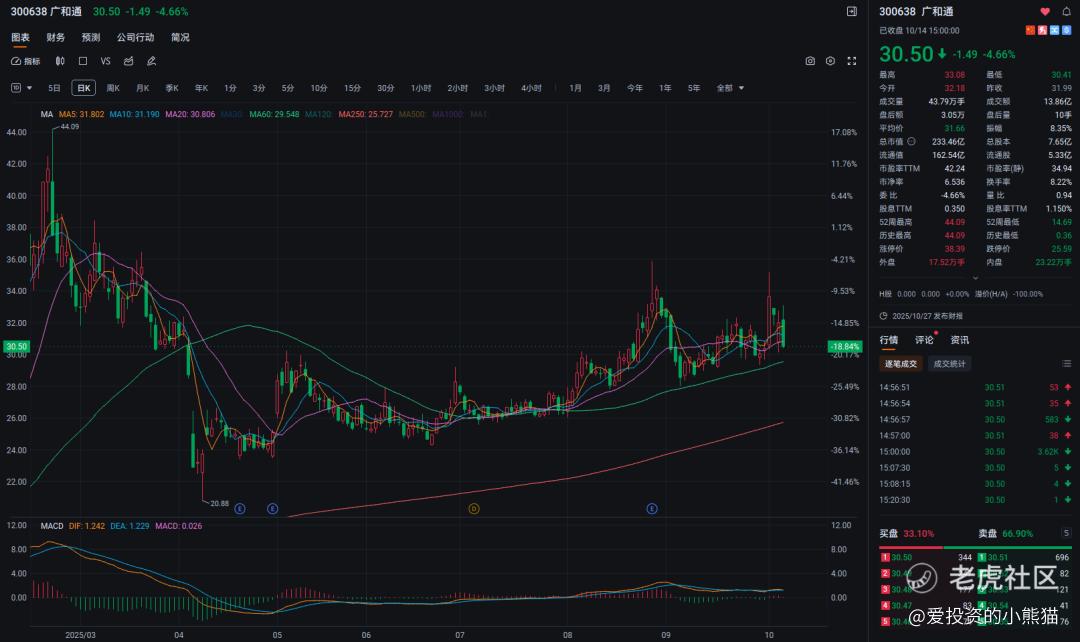The width and height of the screenshot is (1080, 642).
Task: Take a chart snapshot with camera icon
Action: click(x=810, y=61)
